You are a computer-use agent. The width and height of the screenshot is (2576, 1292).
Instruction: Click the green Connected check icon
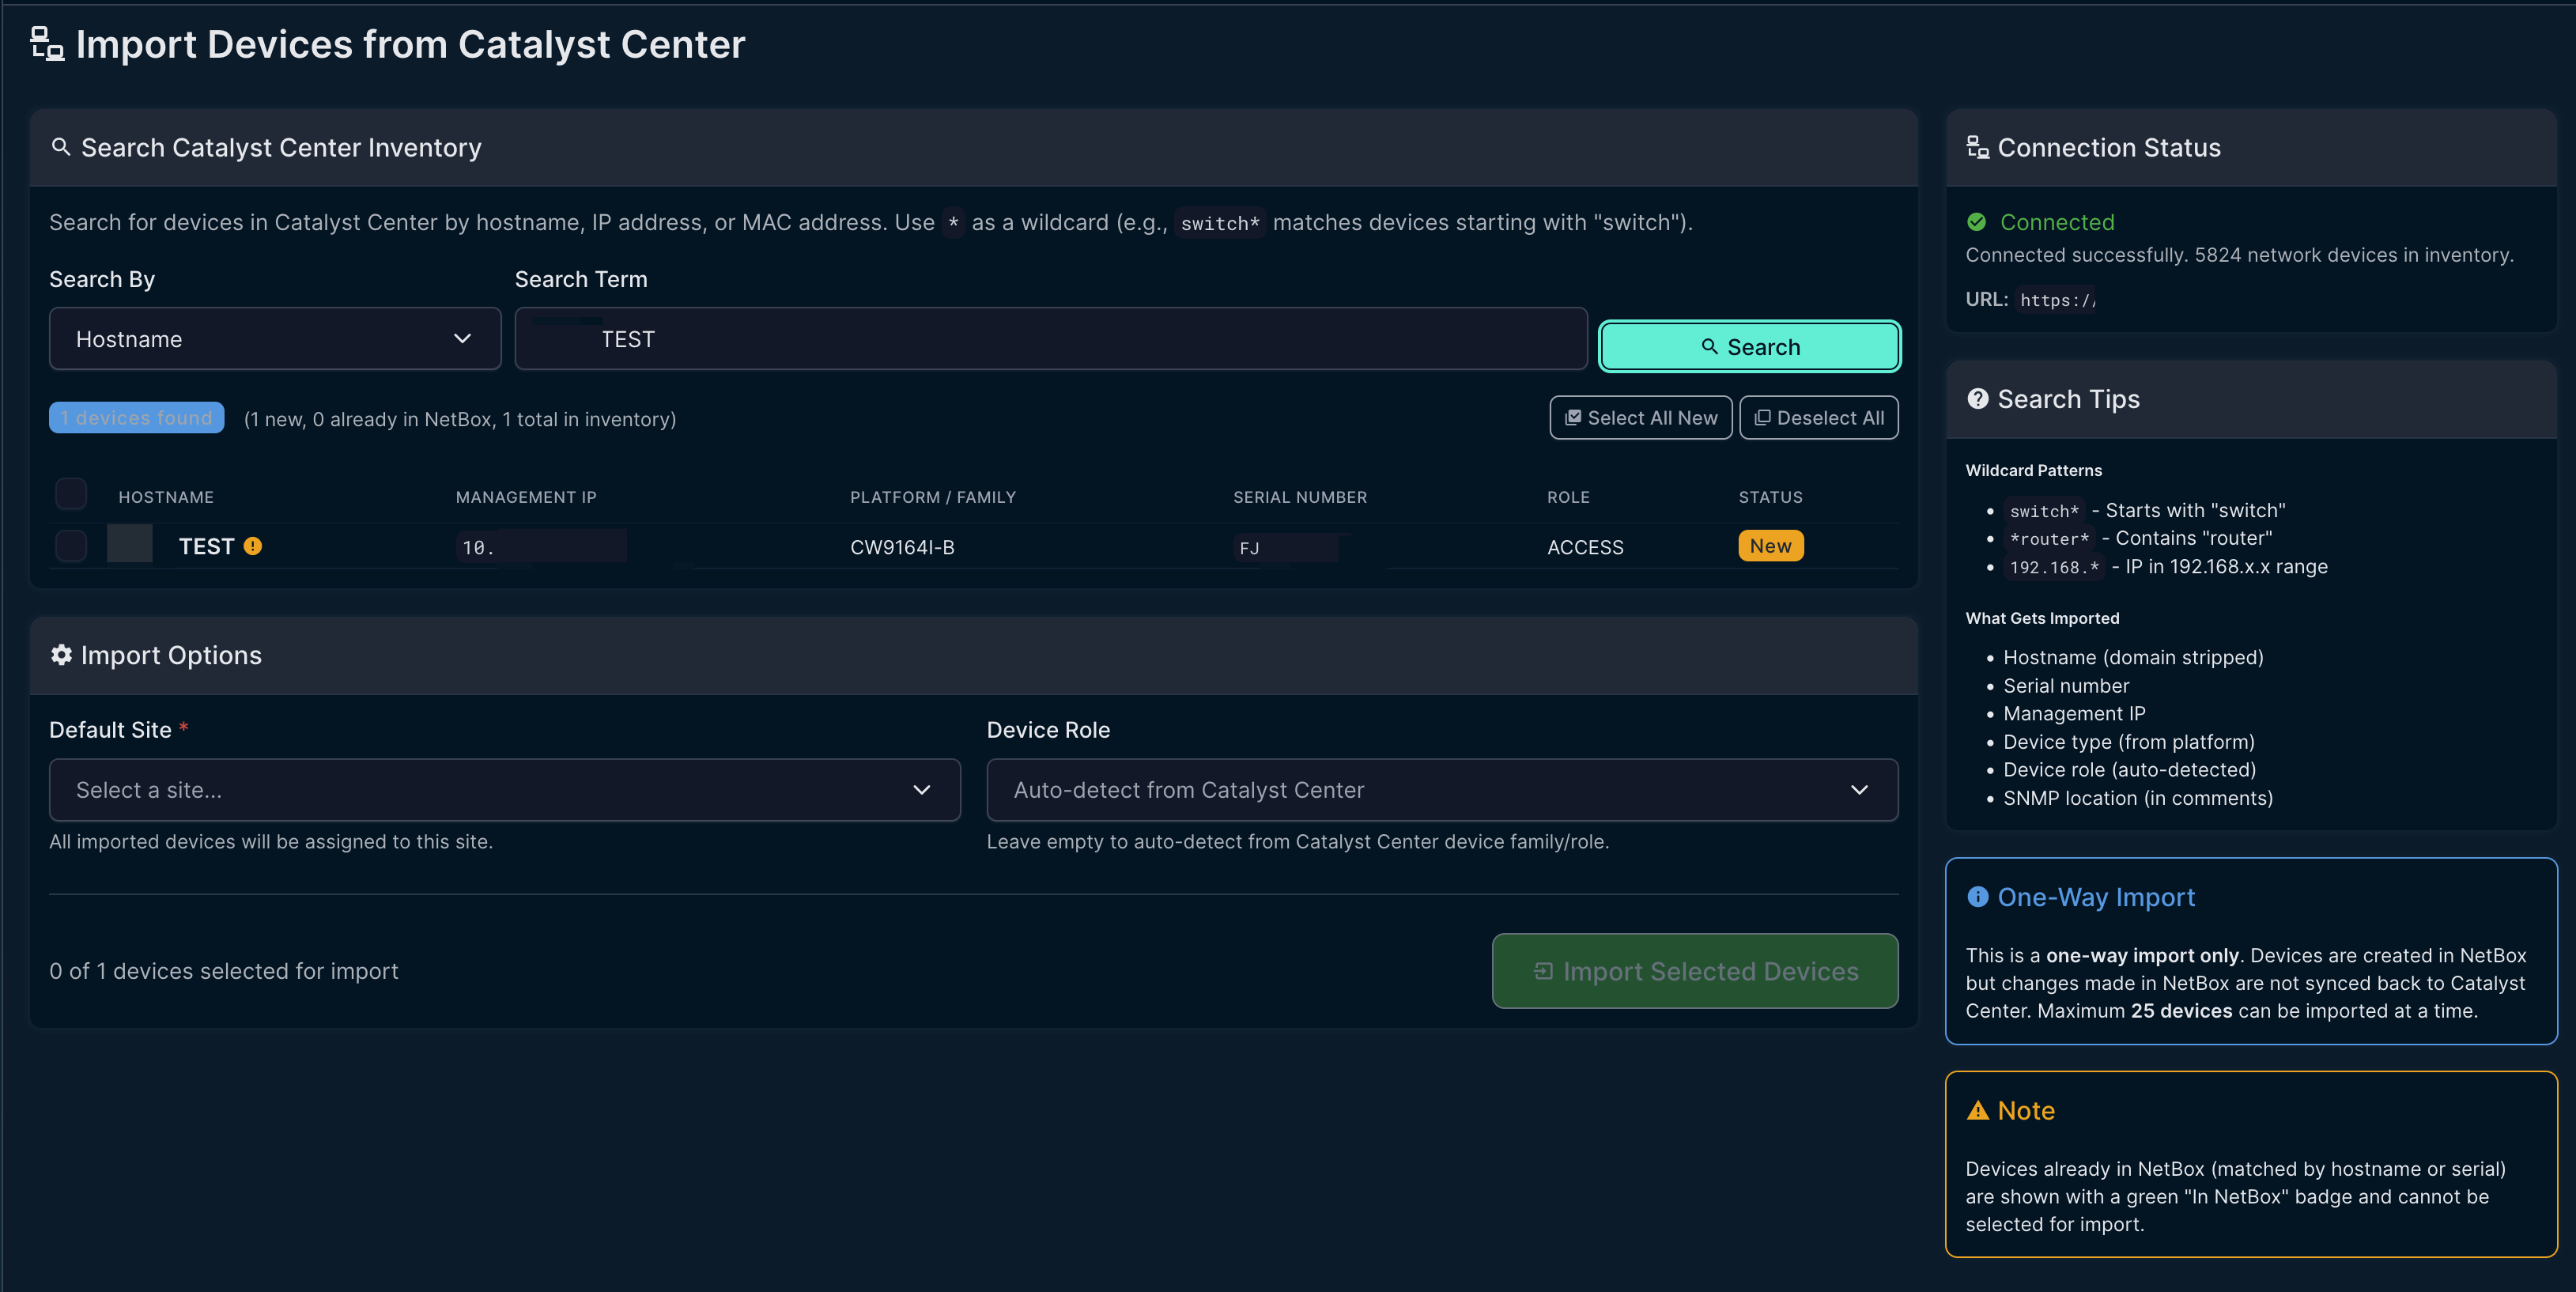pos(1976,222)
